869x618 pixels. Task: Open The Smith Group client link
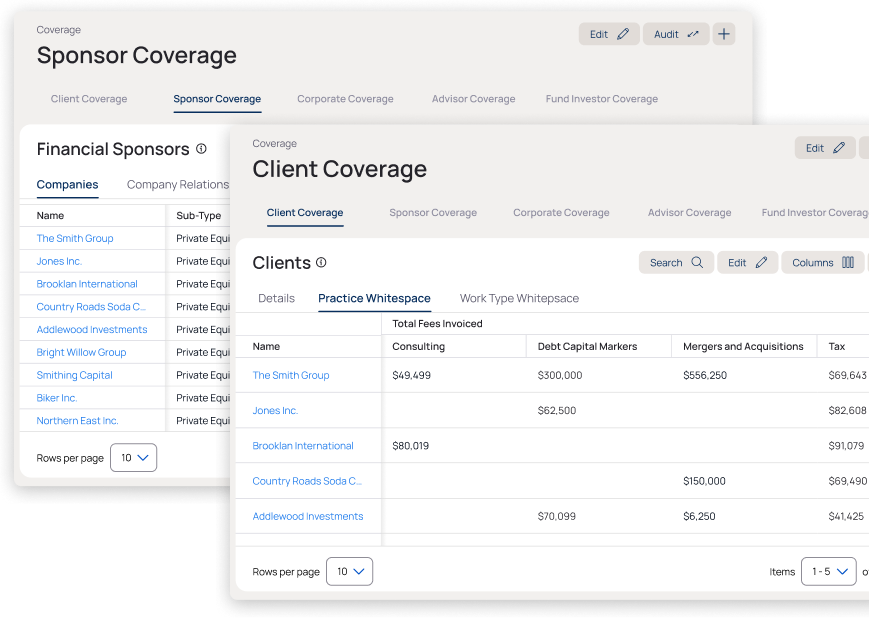click(290, 375)
